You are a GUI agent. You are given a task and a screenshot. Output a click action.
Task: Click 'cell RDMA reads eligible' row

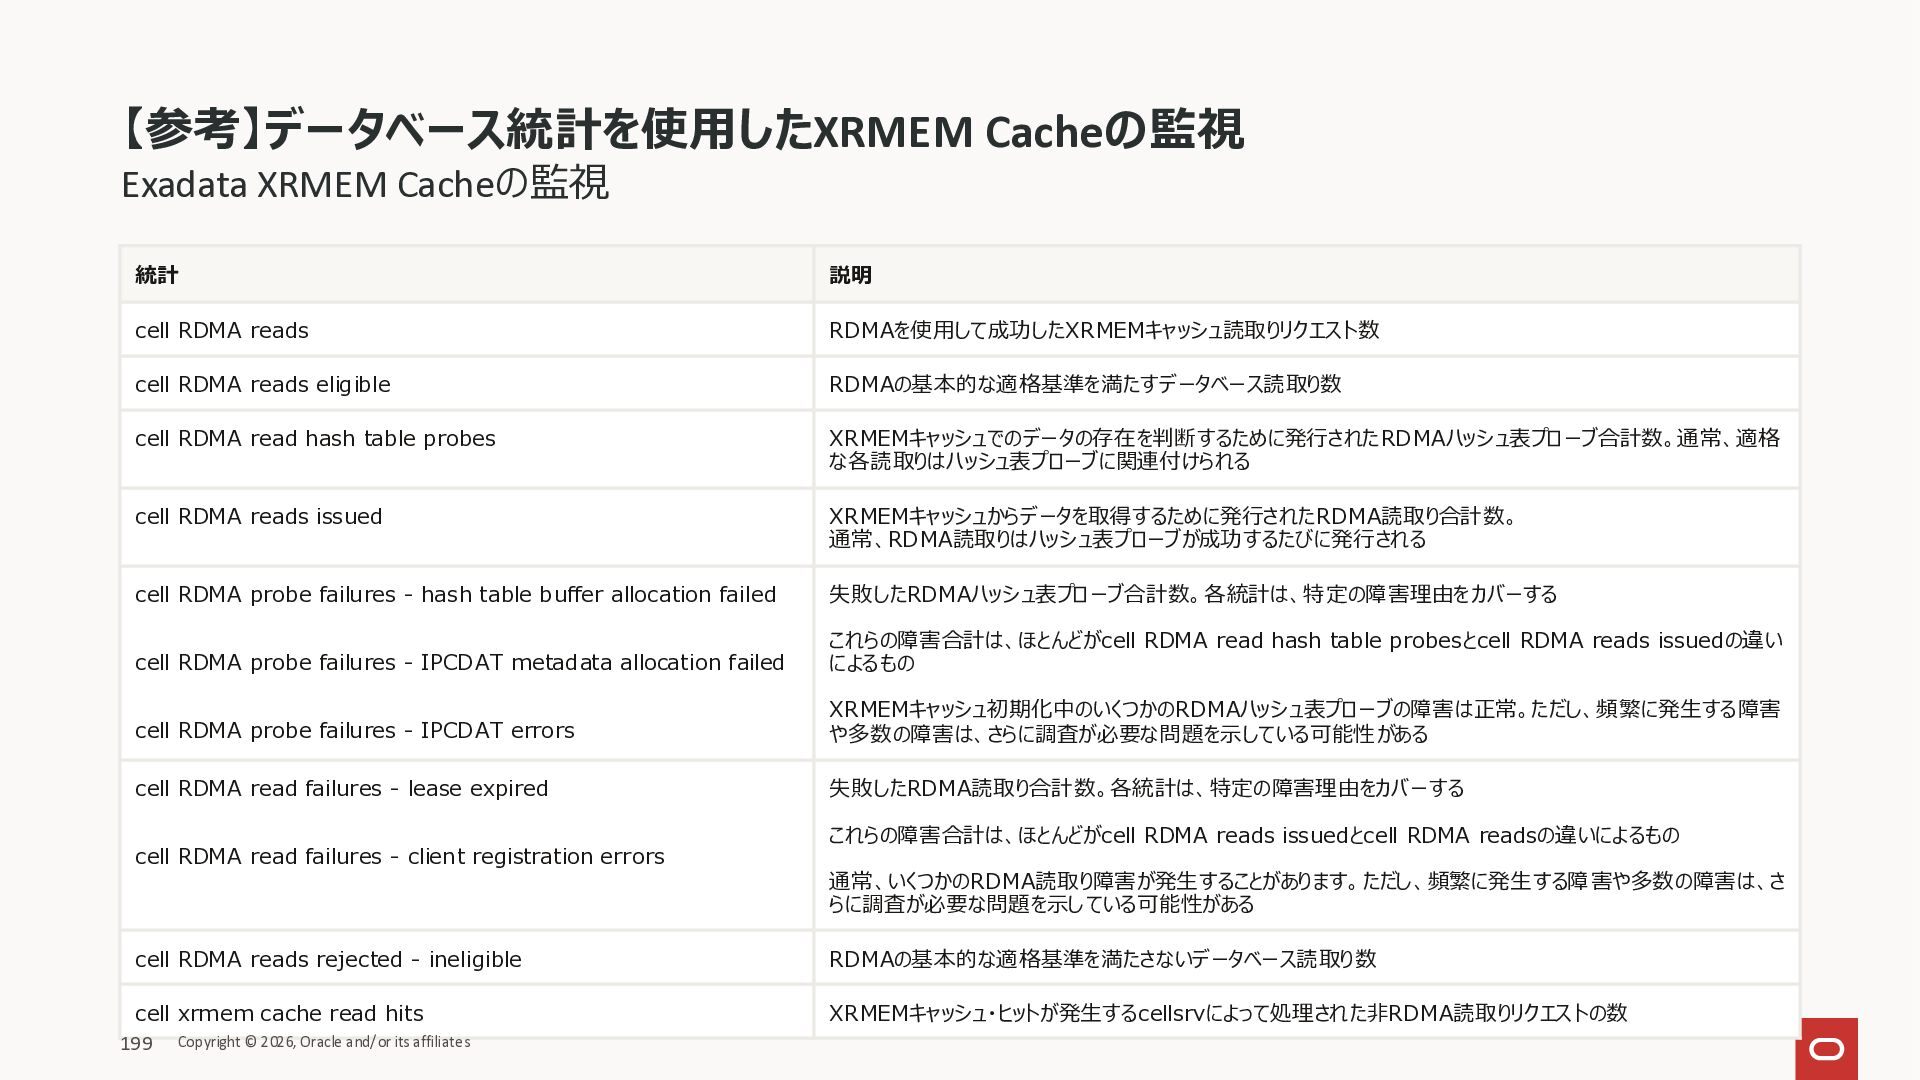pos(263,385)
